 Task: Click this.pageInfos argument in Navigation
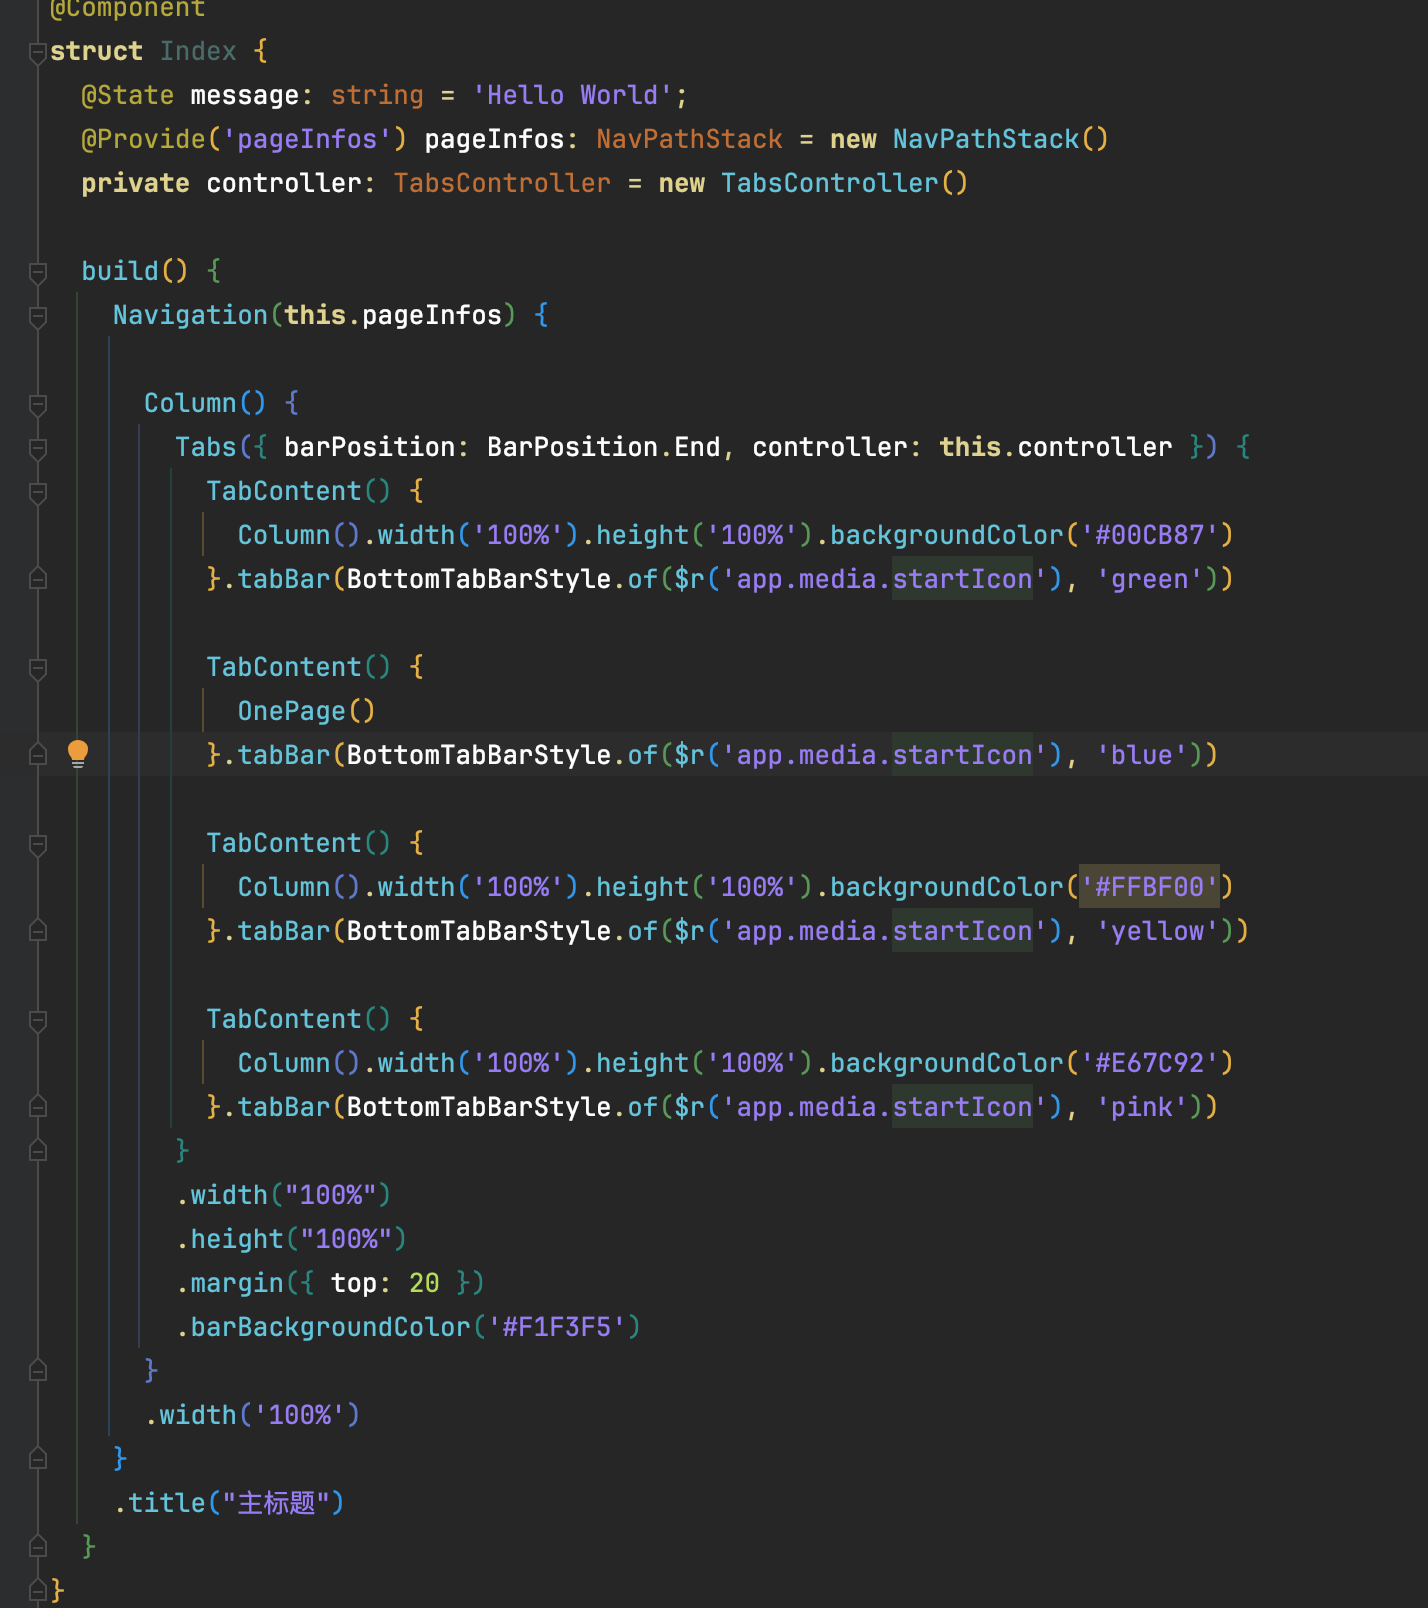coord(393,315)
